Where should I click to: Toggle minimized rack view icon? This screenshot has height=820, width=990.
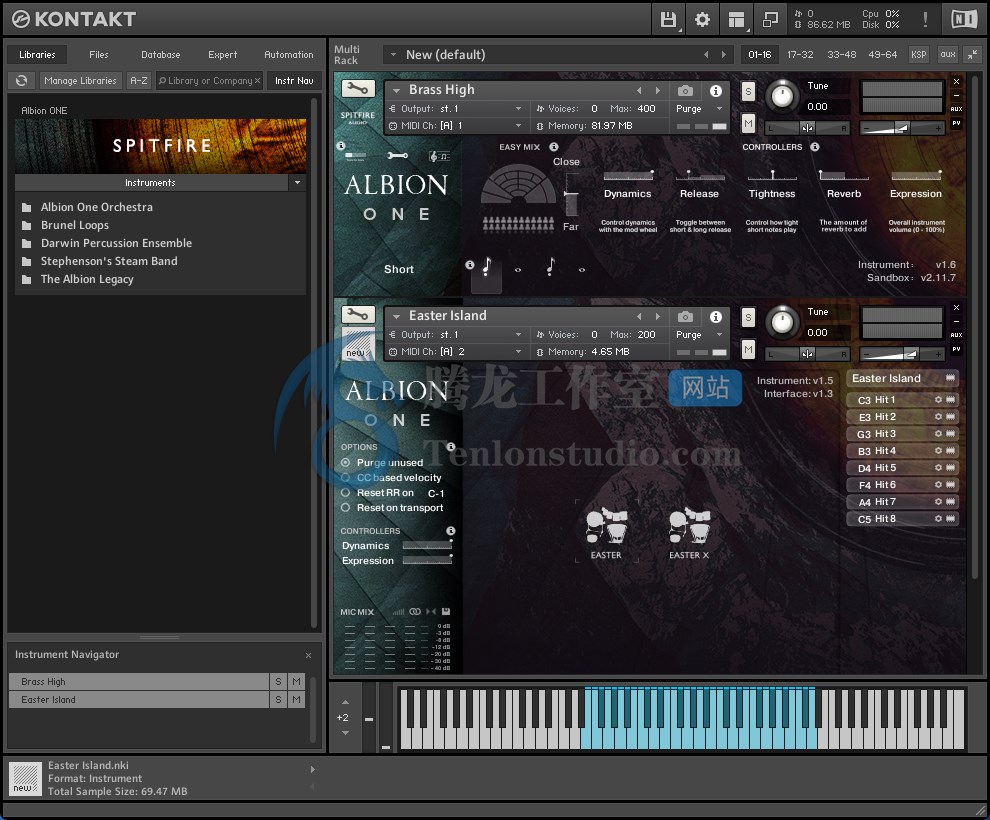(770, 20)
